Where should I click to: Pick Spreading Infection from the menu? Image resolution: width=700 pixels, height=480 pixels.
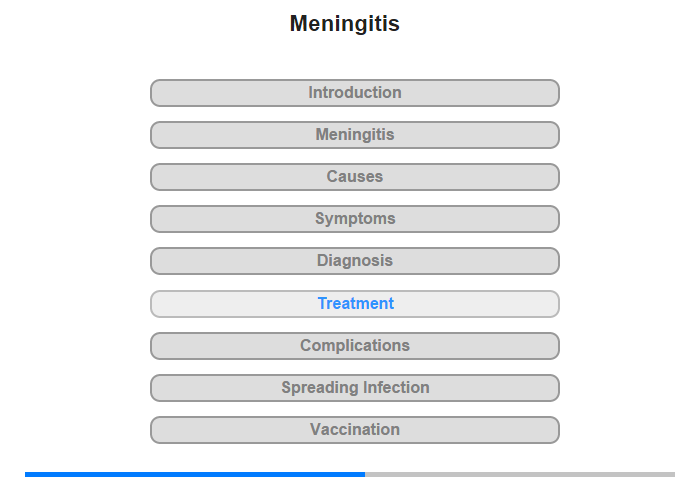click(355, 388)
